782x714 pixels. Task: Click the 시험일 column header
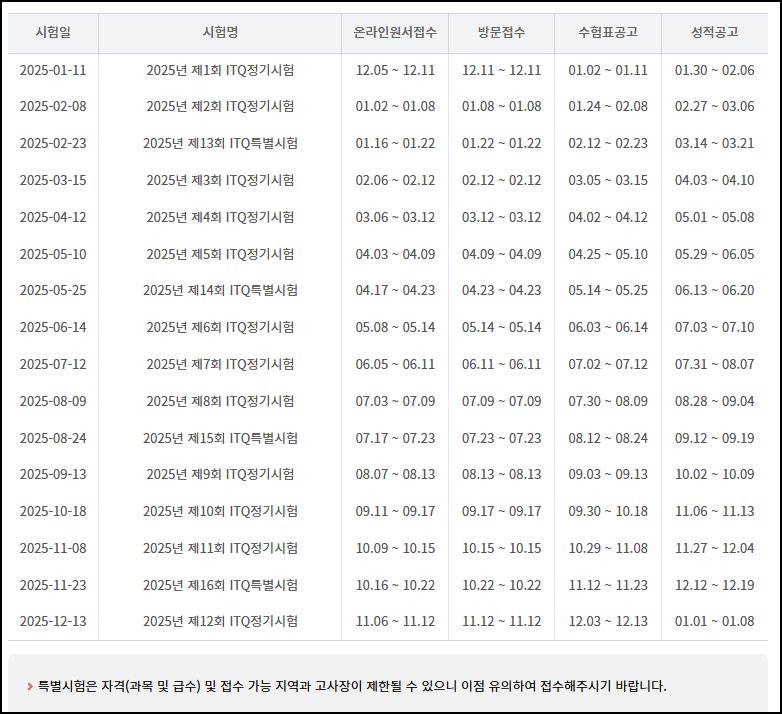pyautogui.click(x=53, y=32)
